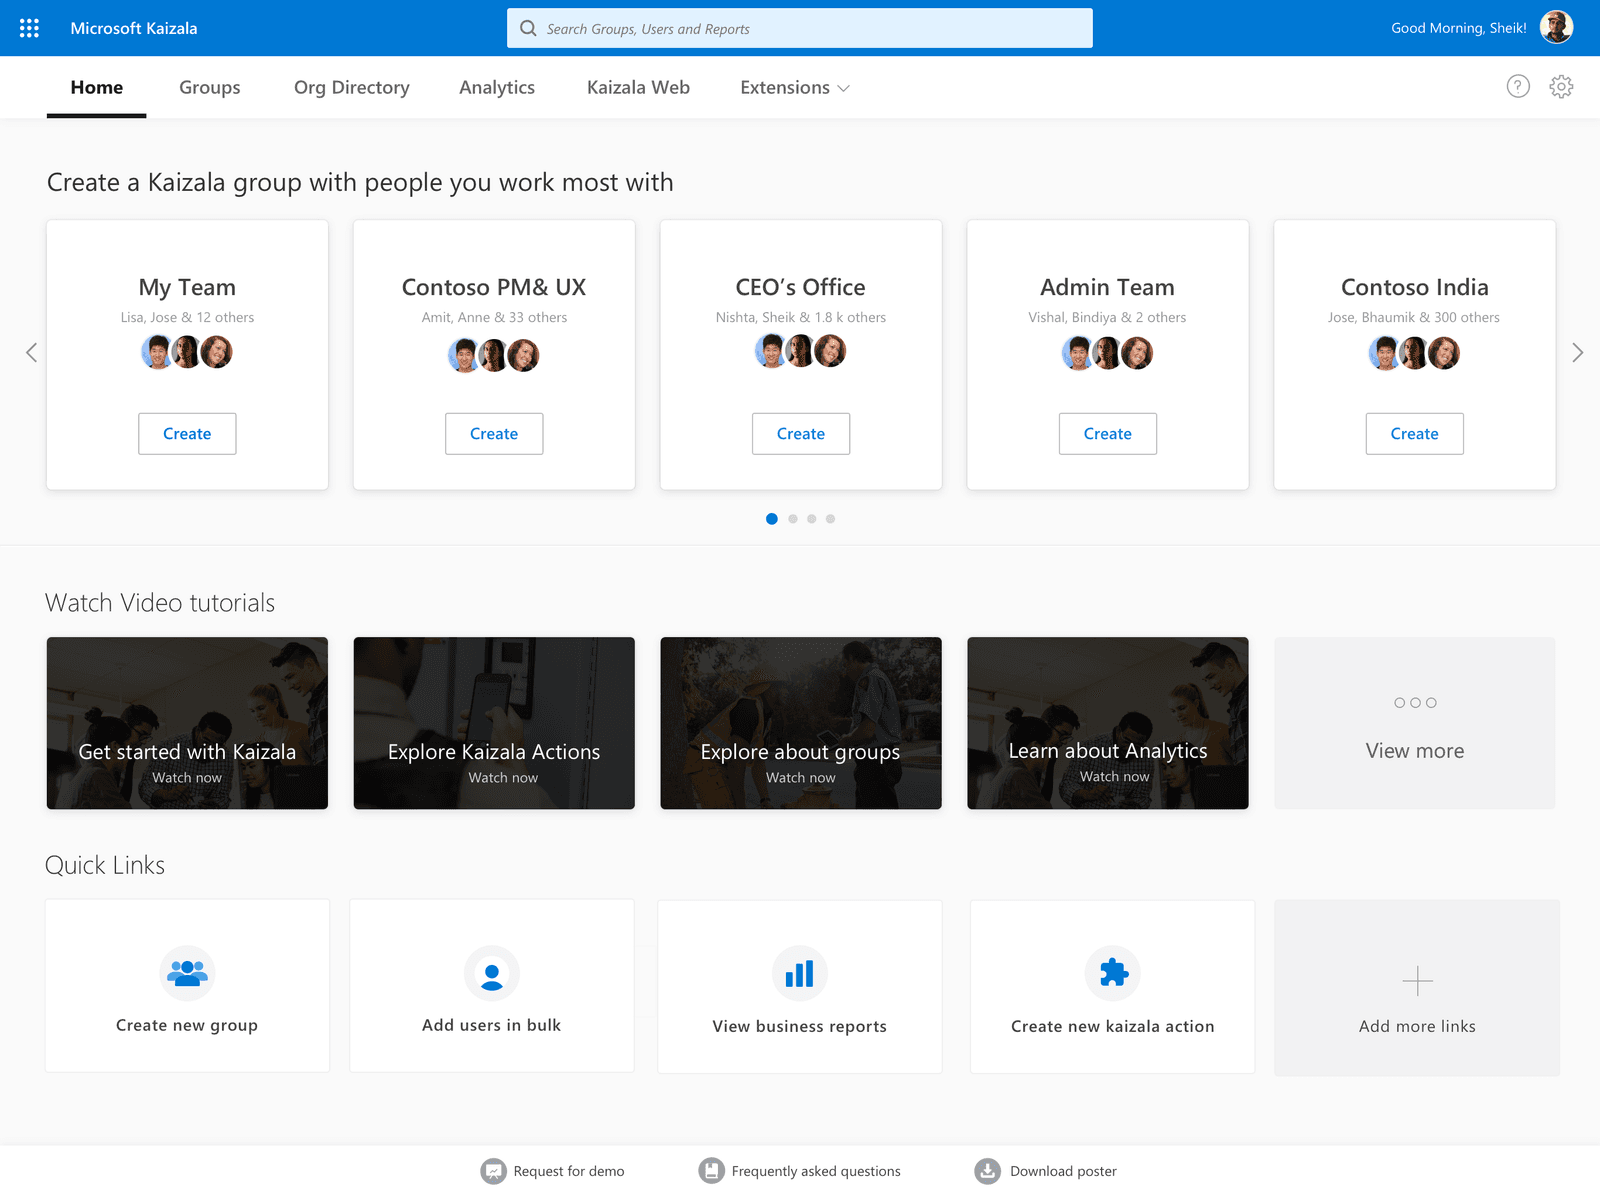
Task: Click 'Lisa, Jose & 12 others' text
Action: coord(187,317)
